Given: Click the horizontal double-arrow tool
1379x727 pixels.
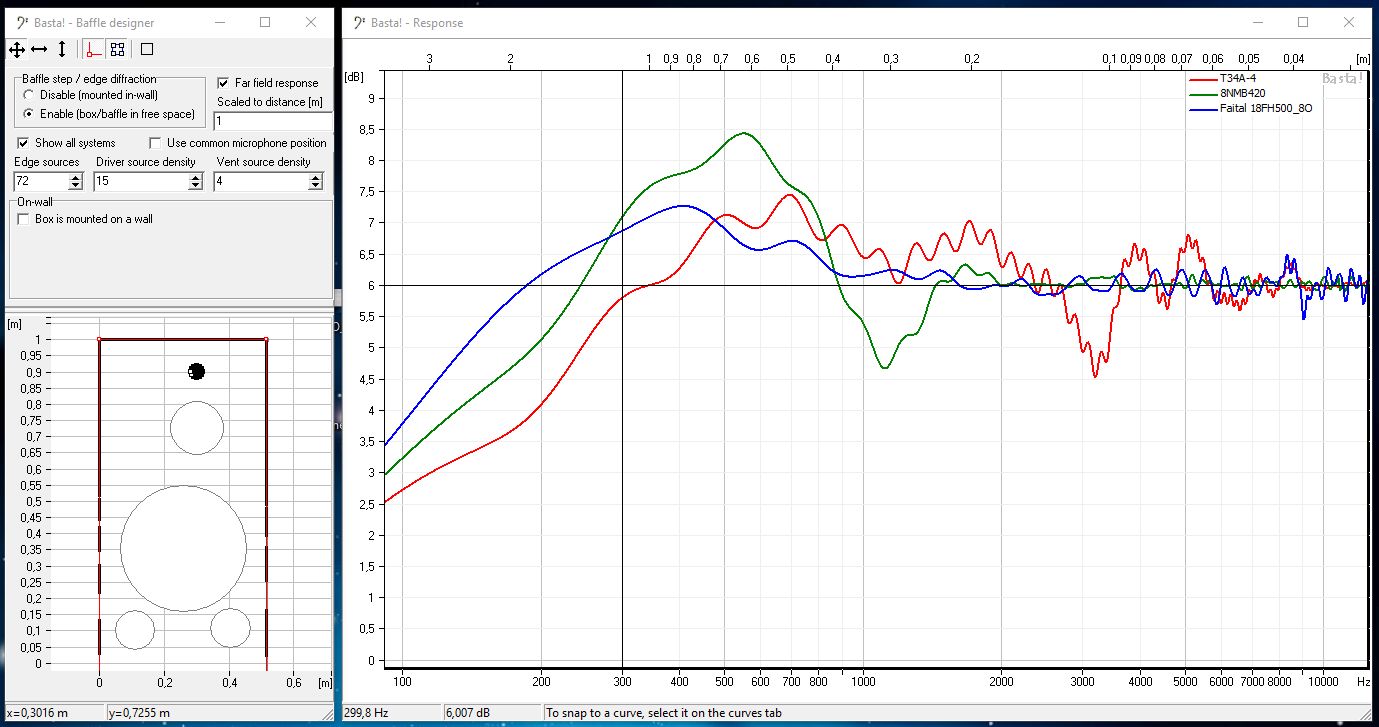Looking at the screenshot, I should pos(39,49).
